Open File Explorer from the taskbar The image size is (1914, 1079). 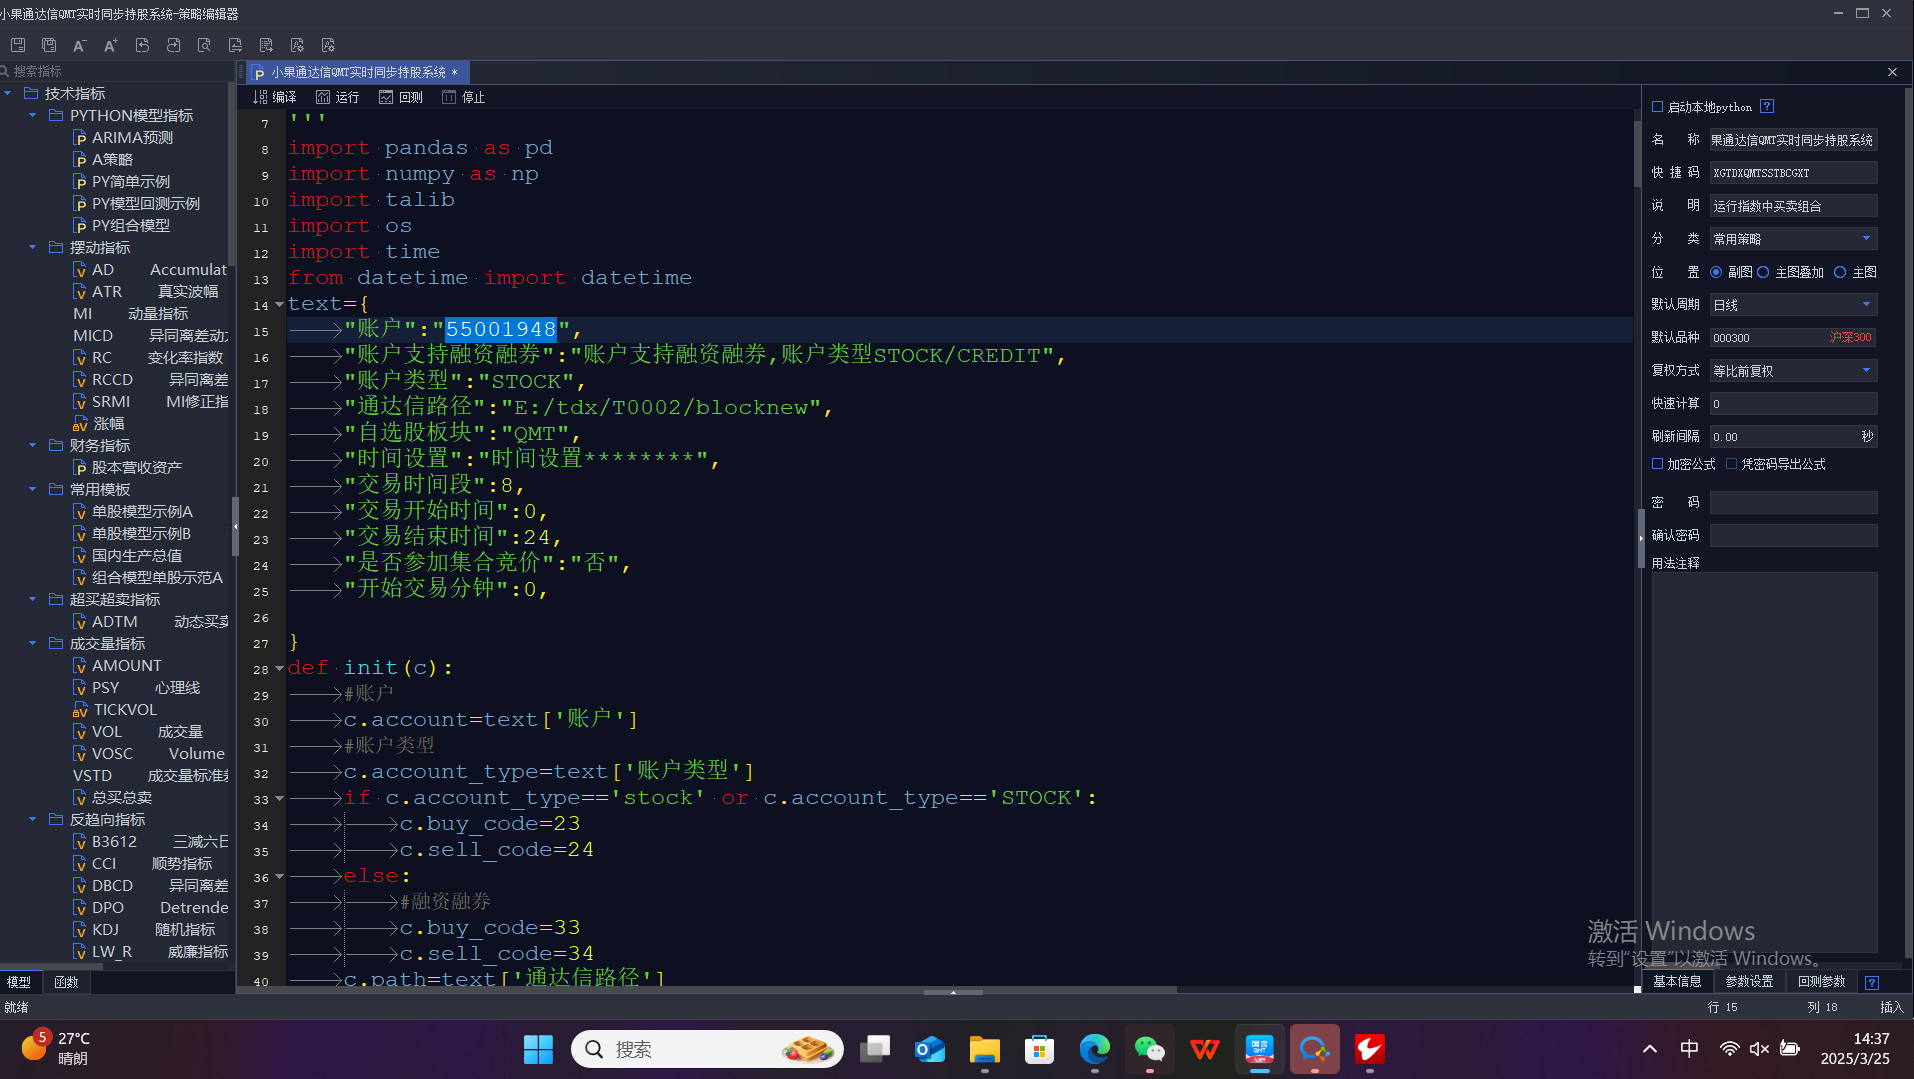[985, 1049]
